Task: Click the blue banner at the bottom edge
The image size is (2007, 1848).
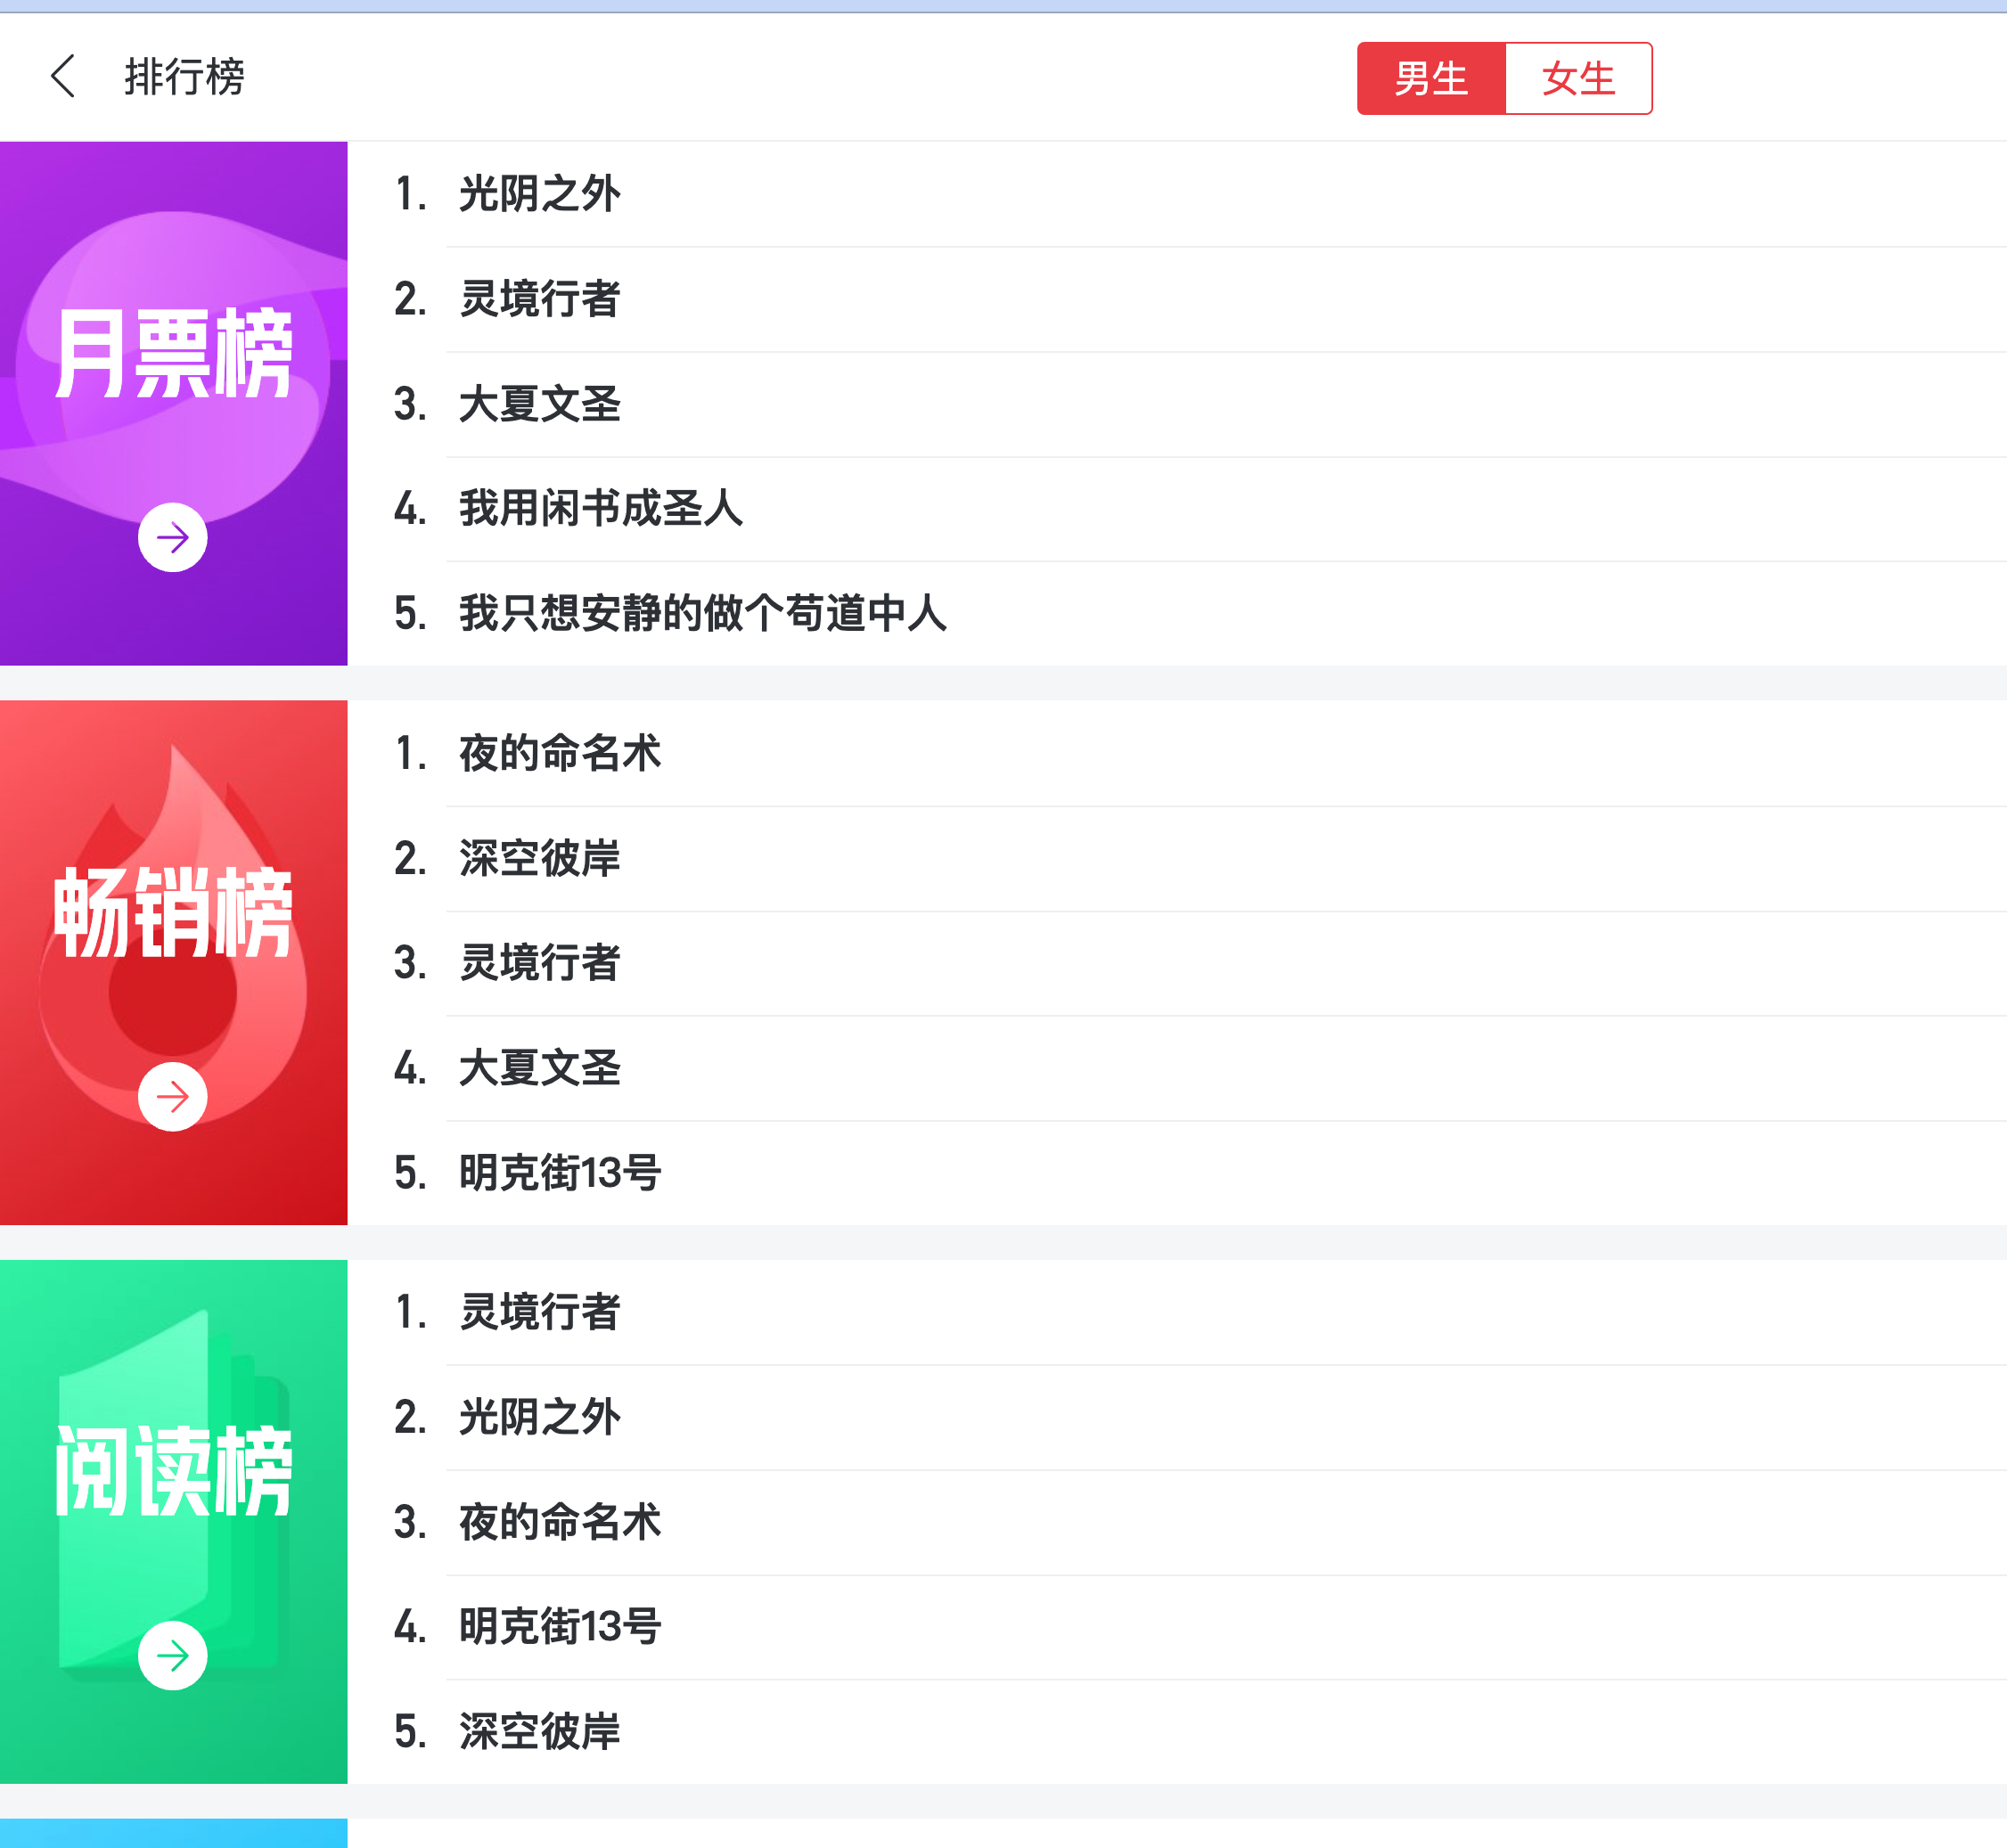Action: 173,1834
